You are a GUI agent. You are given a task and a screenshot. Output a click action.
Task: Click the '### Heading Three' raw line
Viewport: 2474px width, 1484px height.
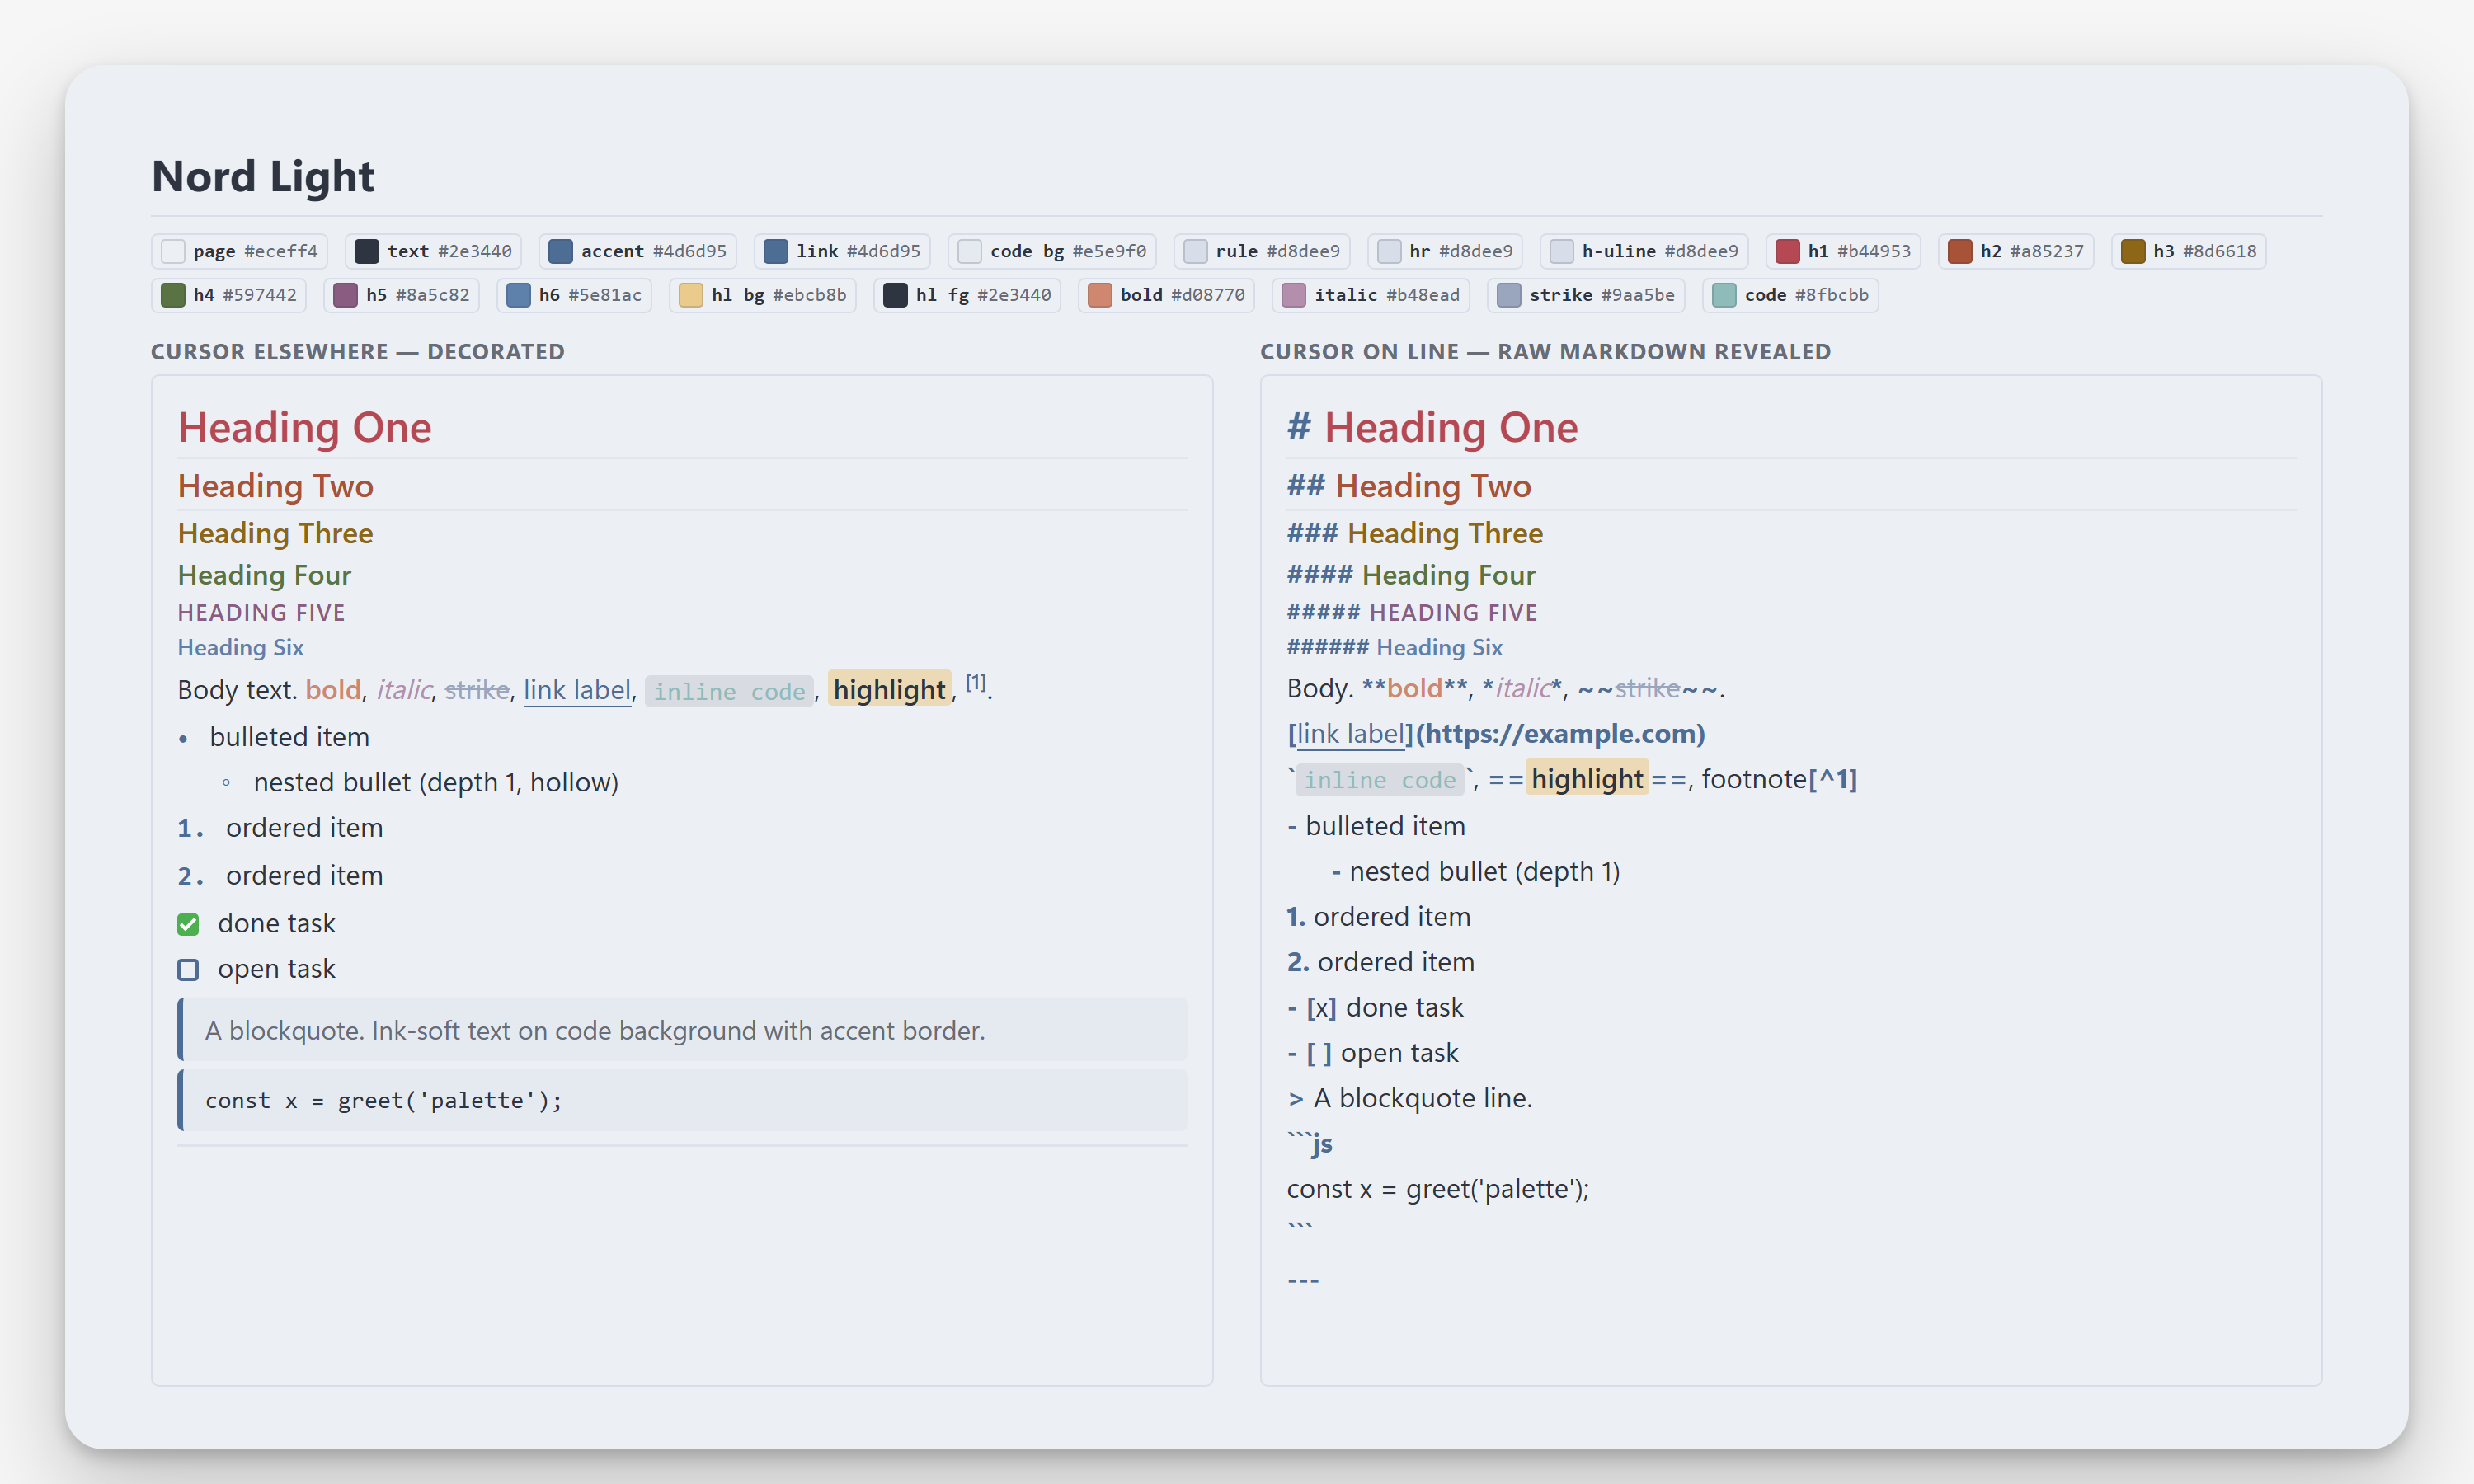point(1415,533)
